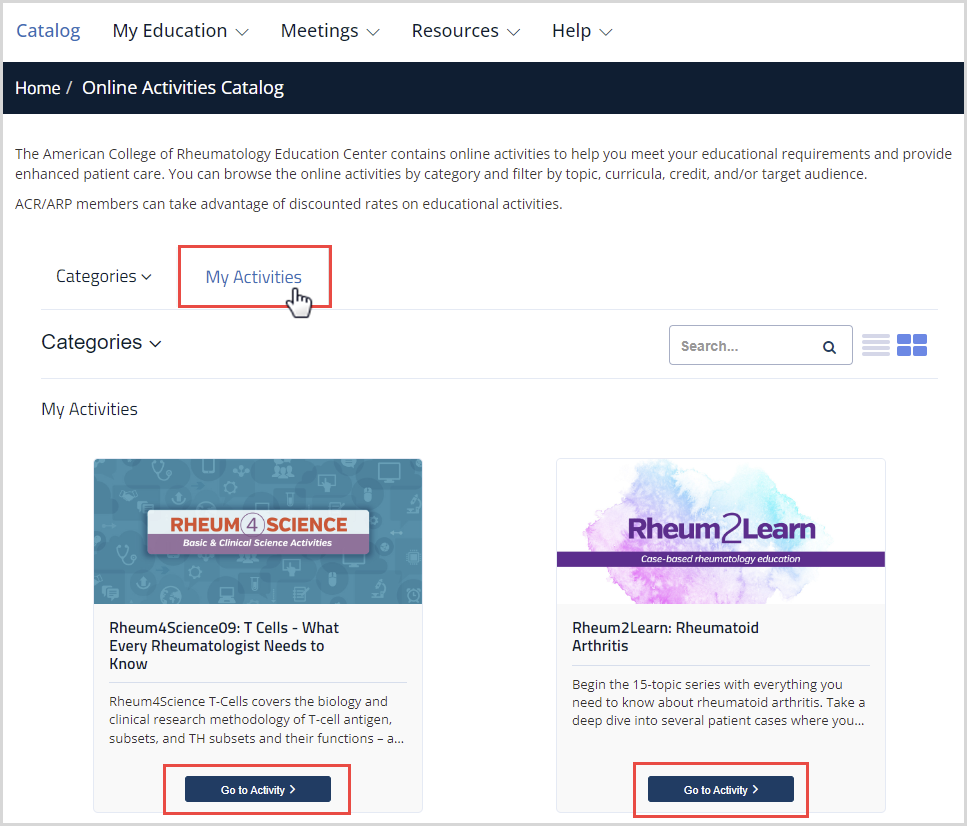The height and width of the screenshot is (826, 967).
Task: Switch to list view layout
Action: (876, 345)
